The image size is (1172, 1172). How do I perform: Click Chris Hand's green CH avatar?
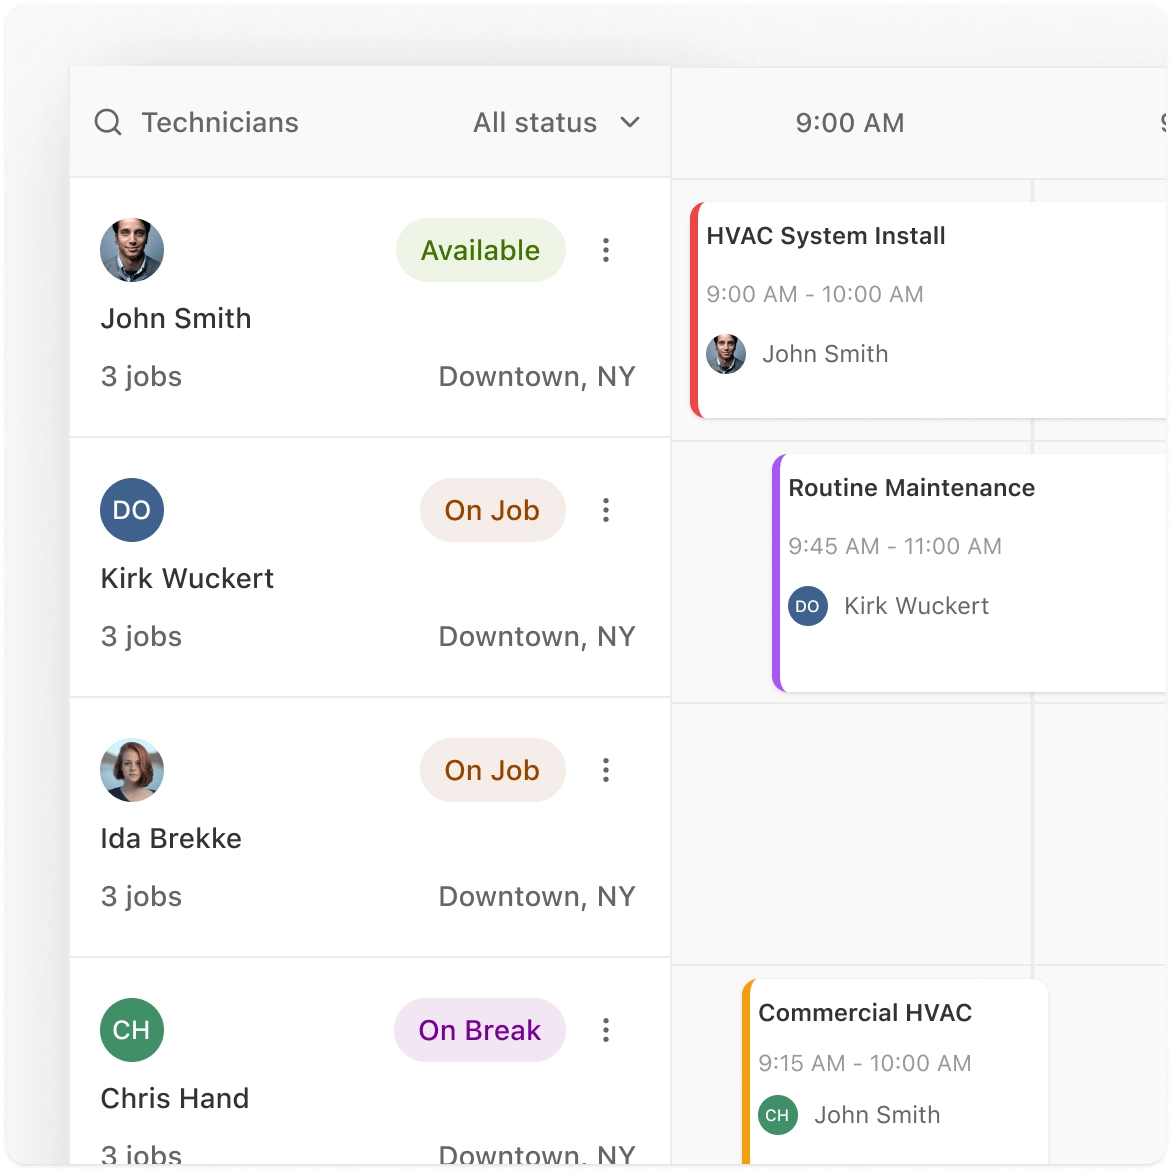[132, 1030]
